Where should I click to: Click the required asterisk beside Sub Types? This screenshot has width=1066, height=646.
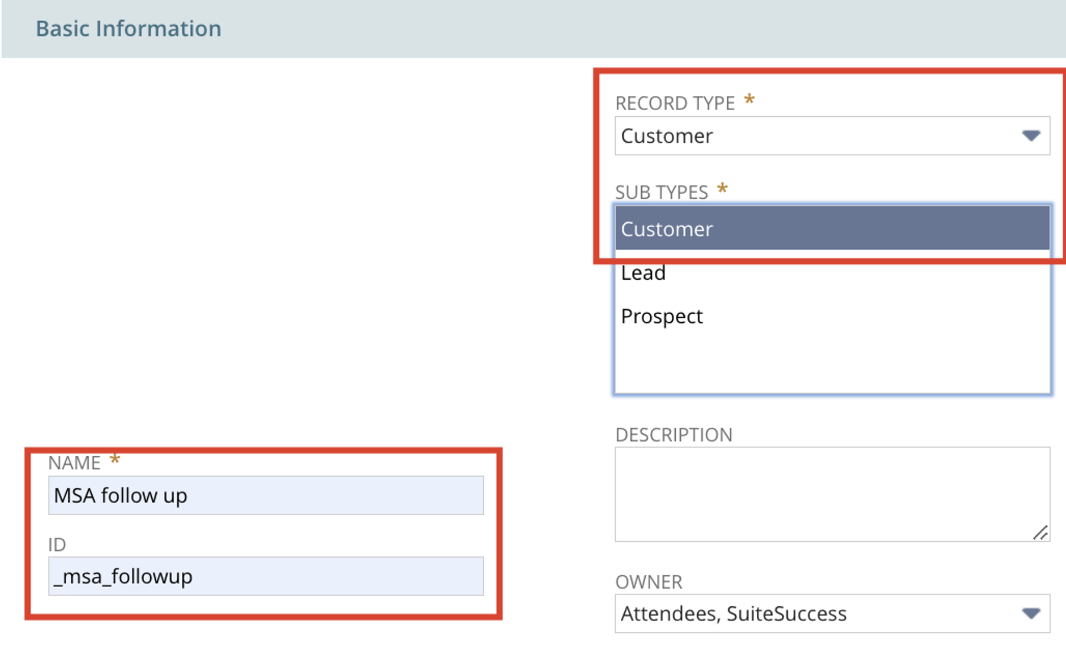722,188
